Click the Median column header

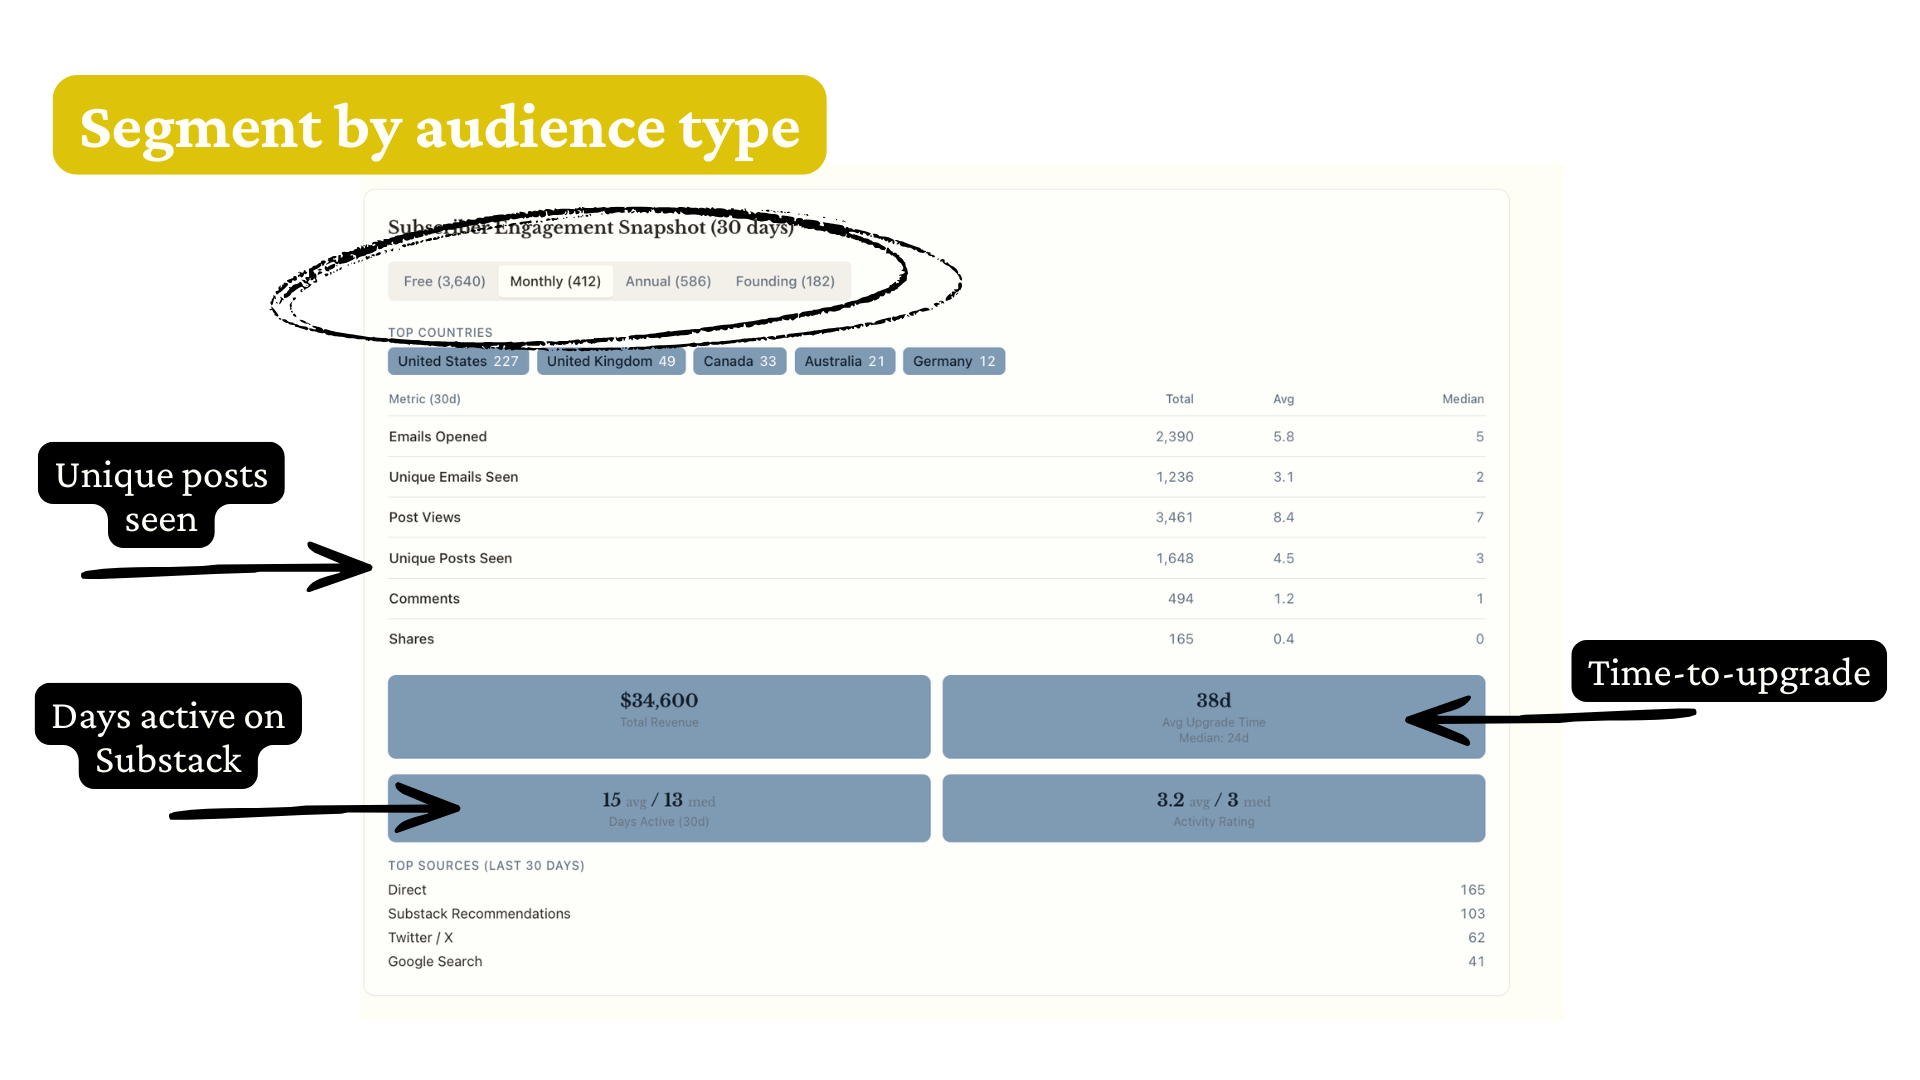tap(1462, 399)
